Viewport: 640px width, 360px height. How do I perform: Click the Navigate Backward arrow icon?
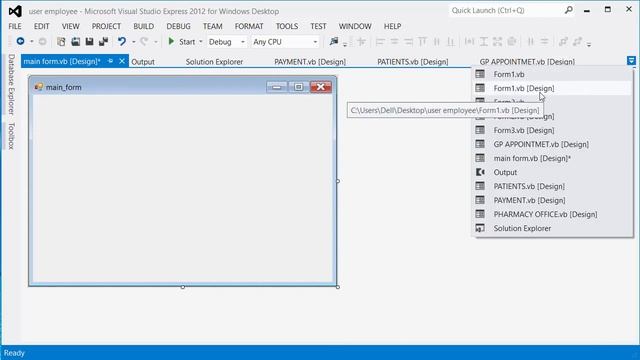20,41
